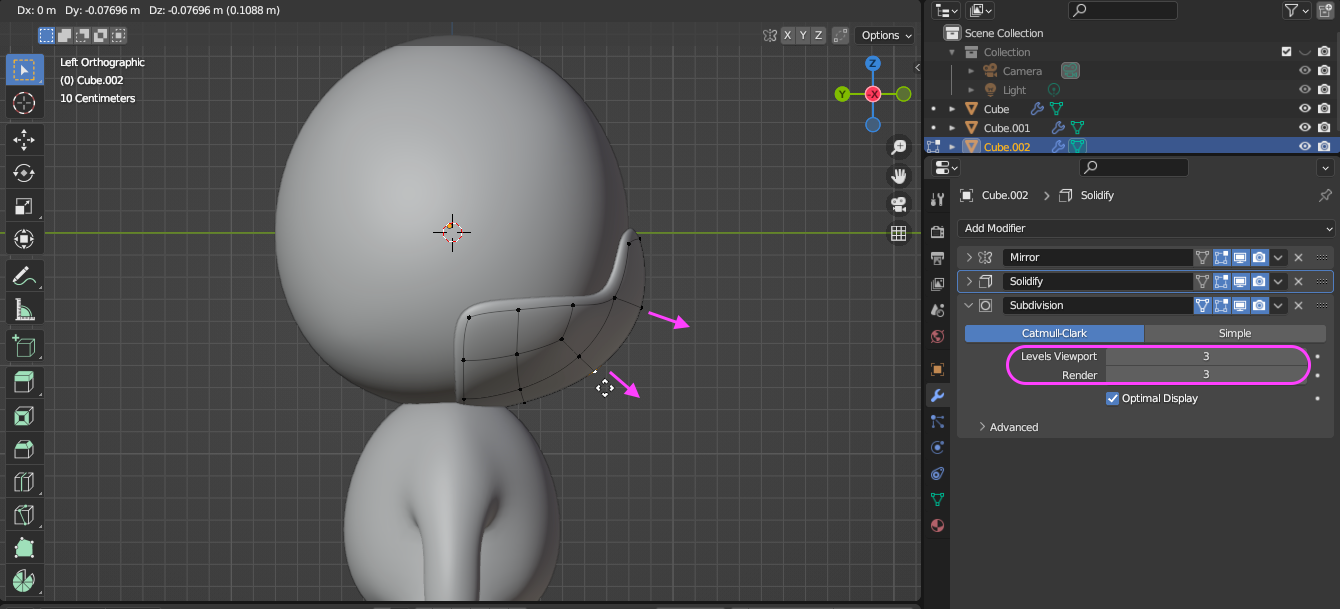Toggle the Optimal Display checkbox
The width and height of the screenshot is (1340, 609).
[x=1112, y=398]
